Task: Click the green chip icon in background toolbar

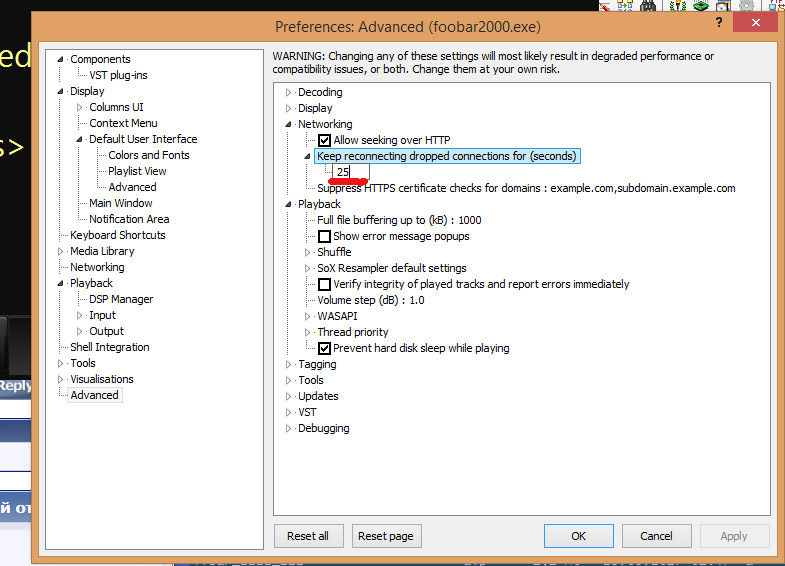Action: (x=701, y=6)
